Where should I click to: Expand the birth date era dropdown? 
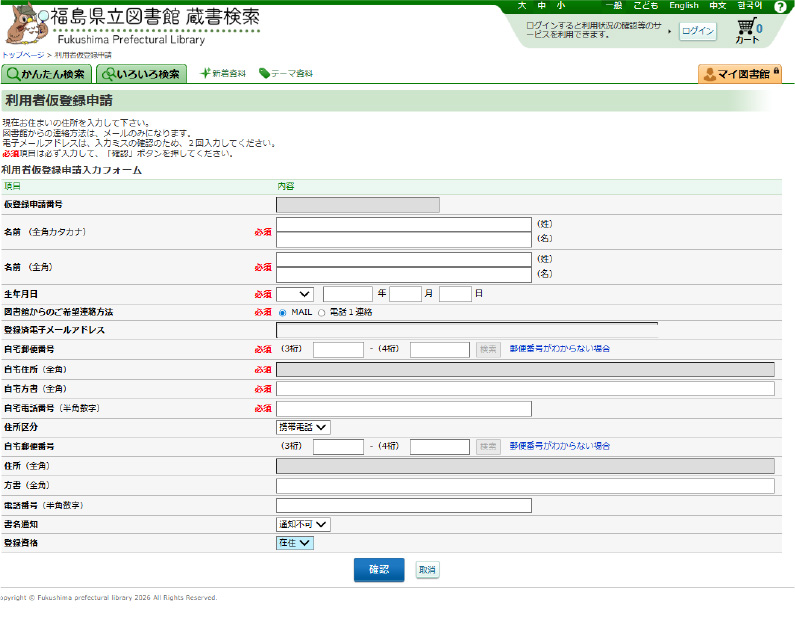click(295, 294)
